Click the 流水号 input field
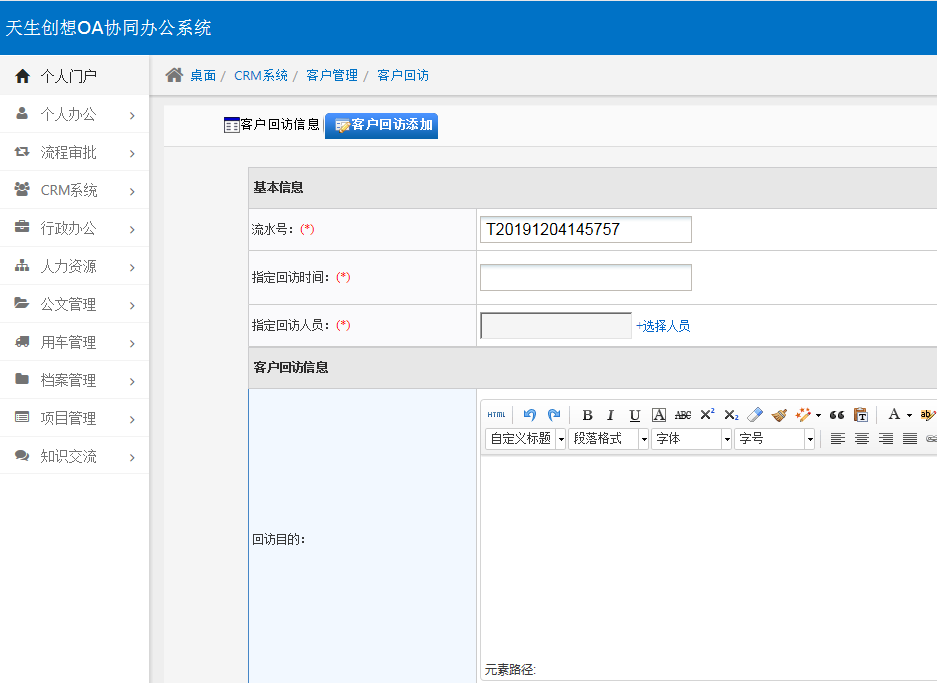Image resolution: width=937 pixels, height=683 pixels. point(586,229)
